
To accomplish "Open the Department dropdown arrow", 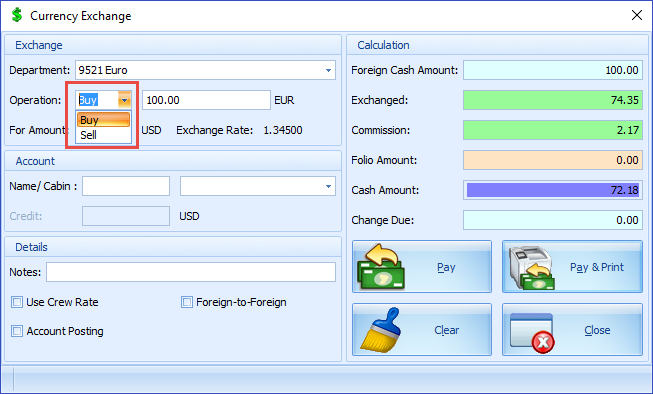I will tap(328, 70).
